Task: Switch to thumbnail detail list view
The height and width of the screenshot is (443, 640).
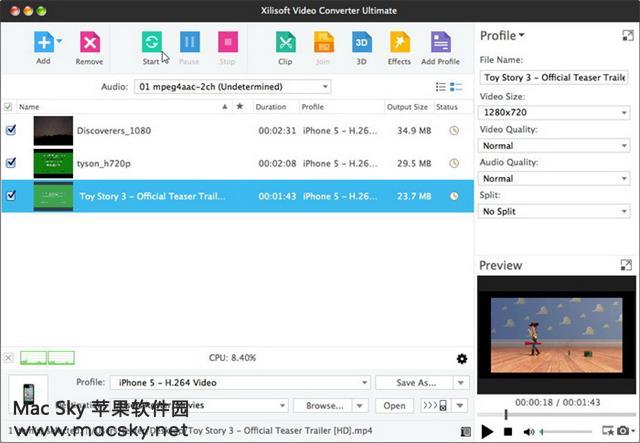Action: click(456, 87)
